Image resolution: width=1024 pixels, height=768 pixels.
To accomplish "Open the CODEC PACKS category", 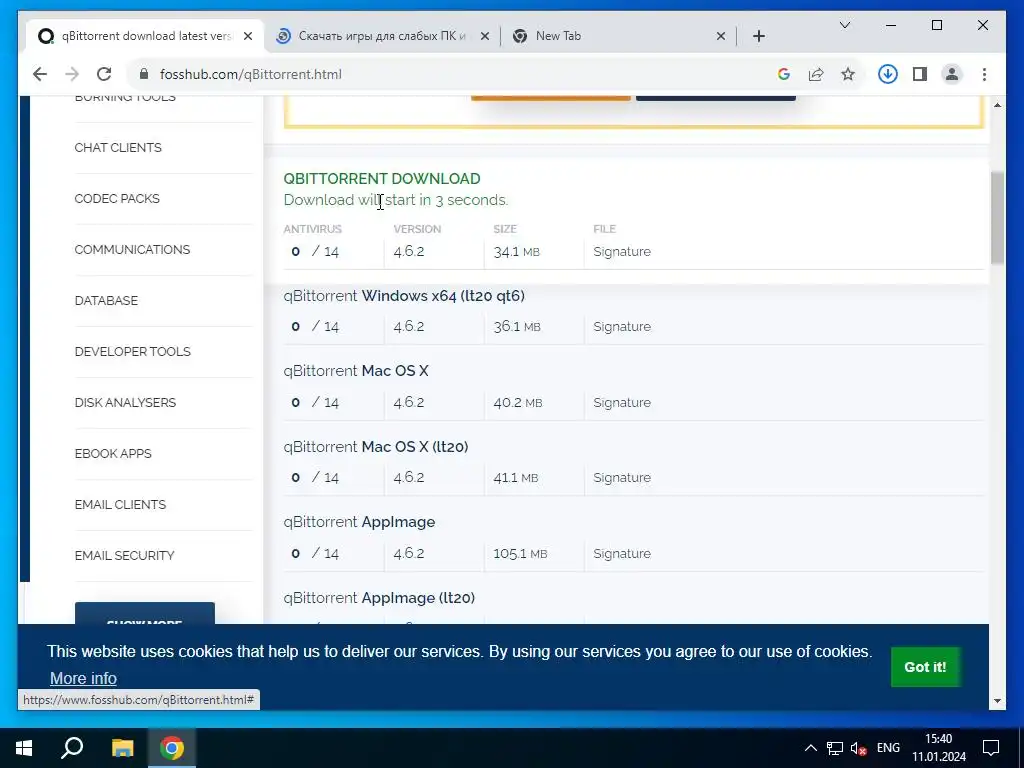I will pyautogui.click(x=117, y=199).
